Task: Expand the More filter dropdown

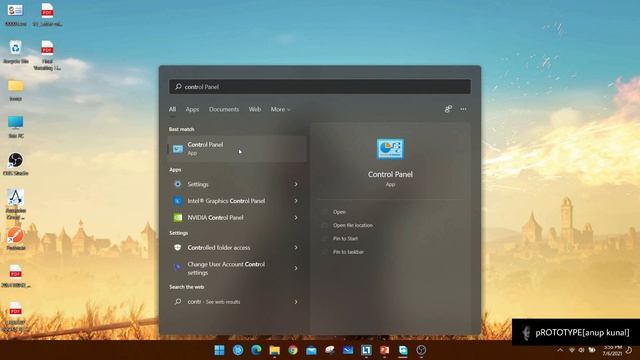Action: click(280, 109)
